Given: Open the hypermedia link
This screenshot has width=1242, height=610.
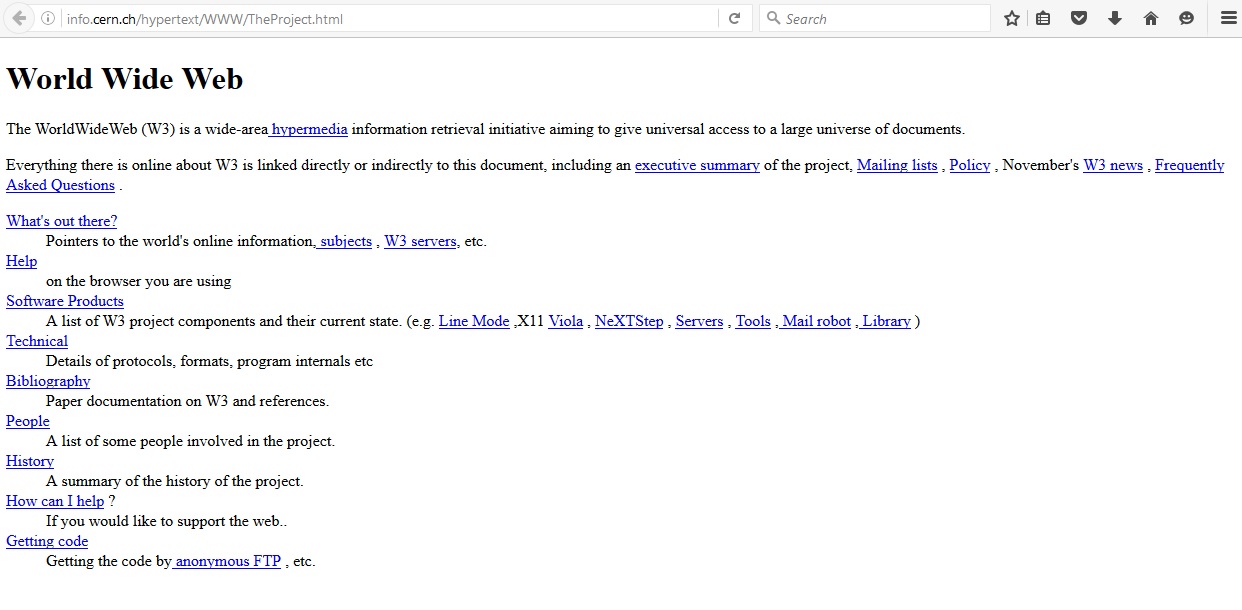Looking at the screenshot, I should pos(308,129).
